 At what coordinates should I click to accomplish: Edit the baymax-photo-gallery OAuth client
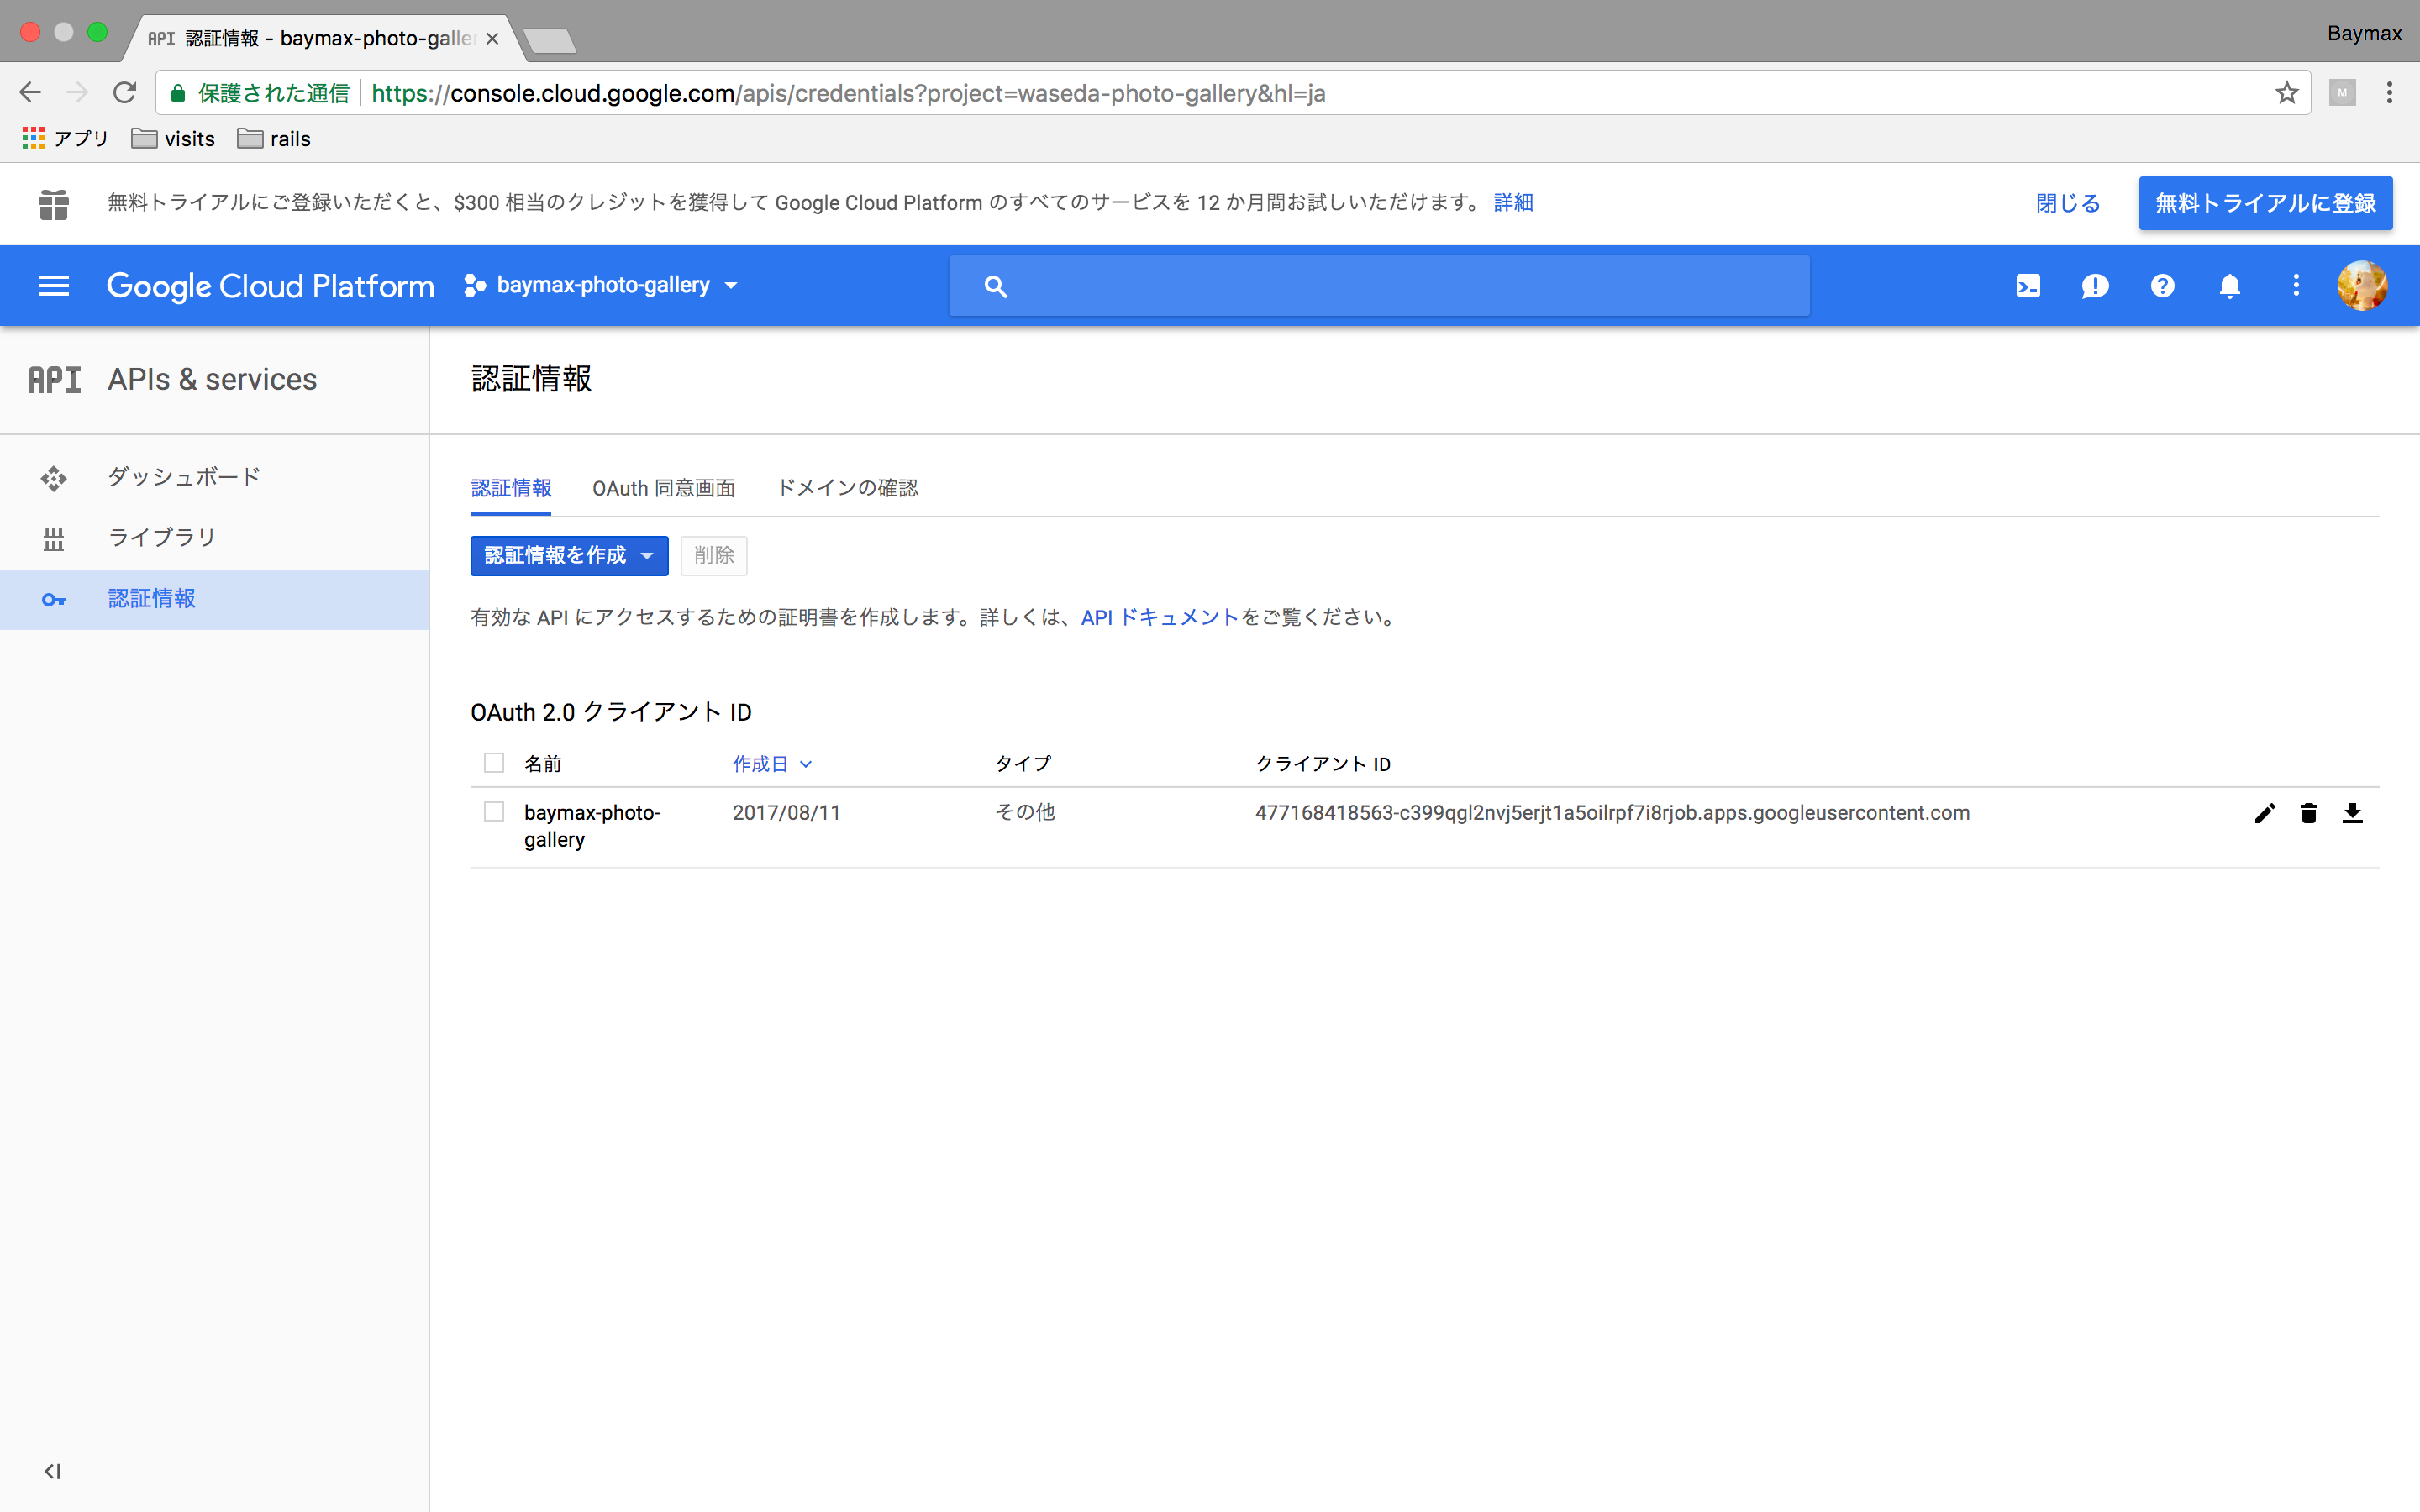[x=2265, y=813]
